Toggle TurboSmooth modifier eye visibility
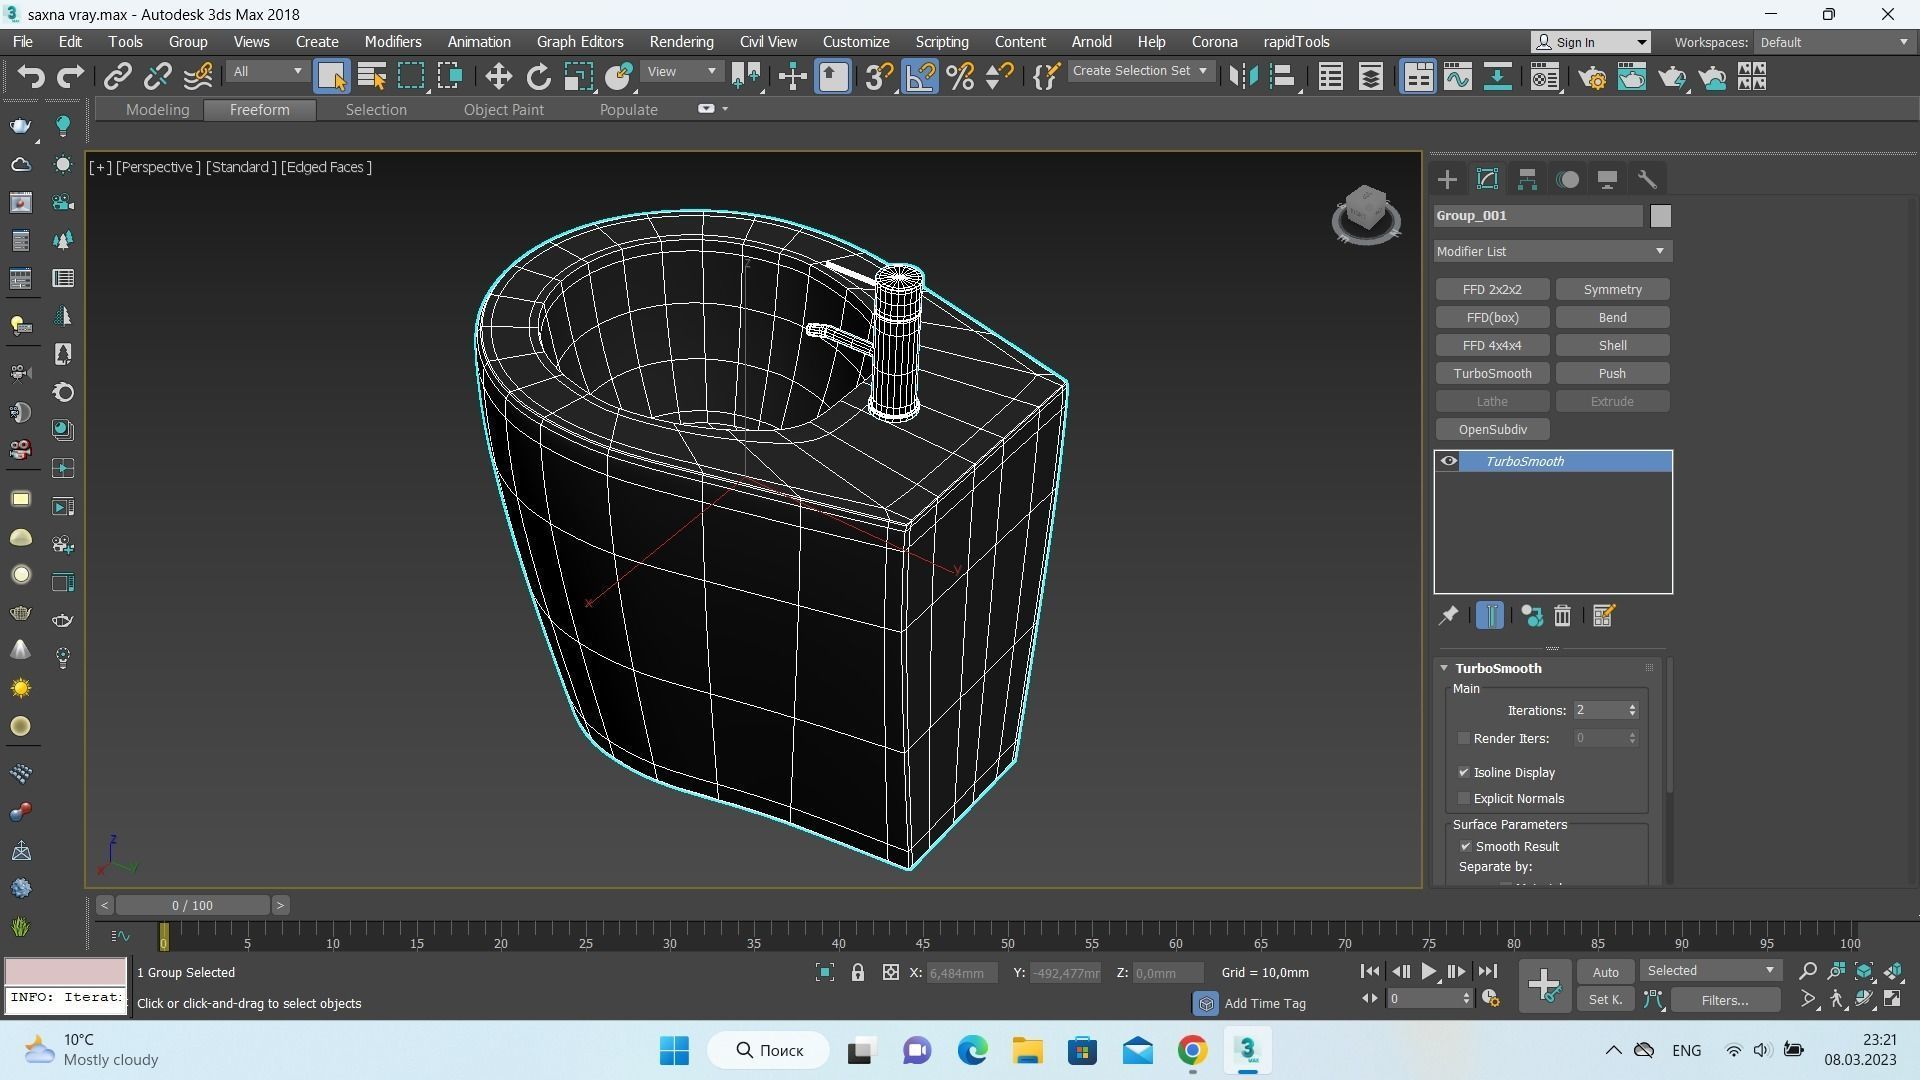Screen dimensions: 1920x1080 pyautogui.click(x=1448, y=462)
